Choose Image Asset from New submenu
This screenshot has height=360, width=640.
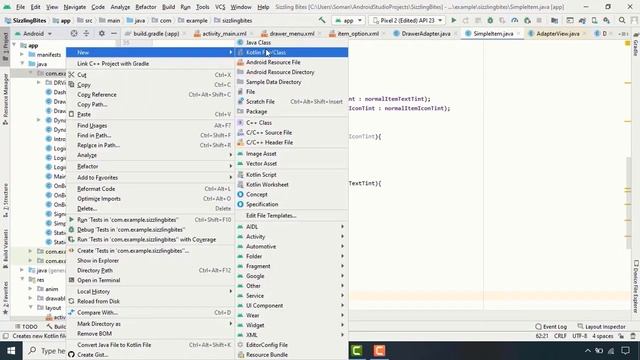[x=292, y=153]
